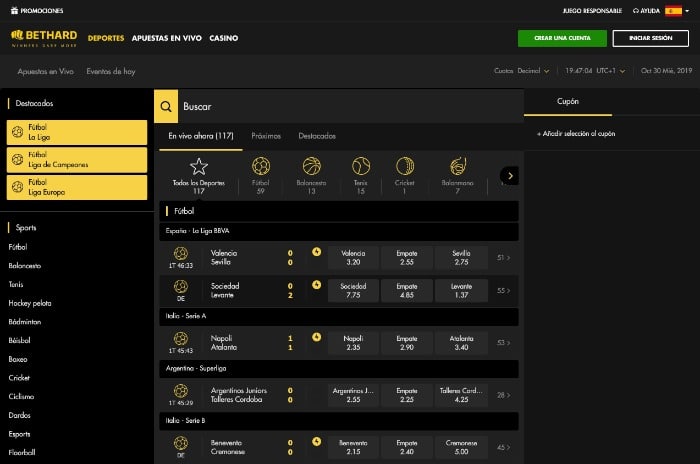This screenshot has width=700, height=464.
Task: Click the promociones gift icon
Action: pyautogui.click(x=14, y=10)
